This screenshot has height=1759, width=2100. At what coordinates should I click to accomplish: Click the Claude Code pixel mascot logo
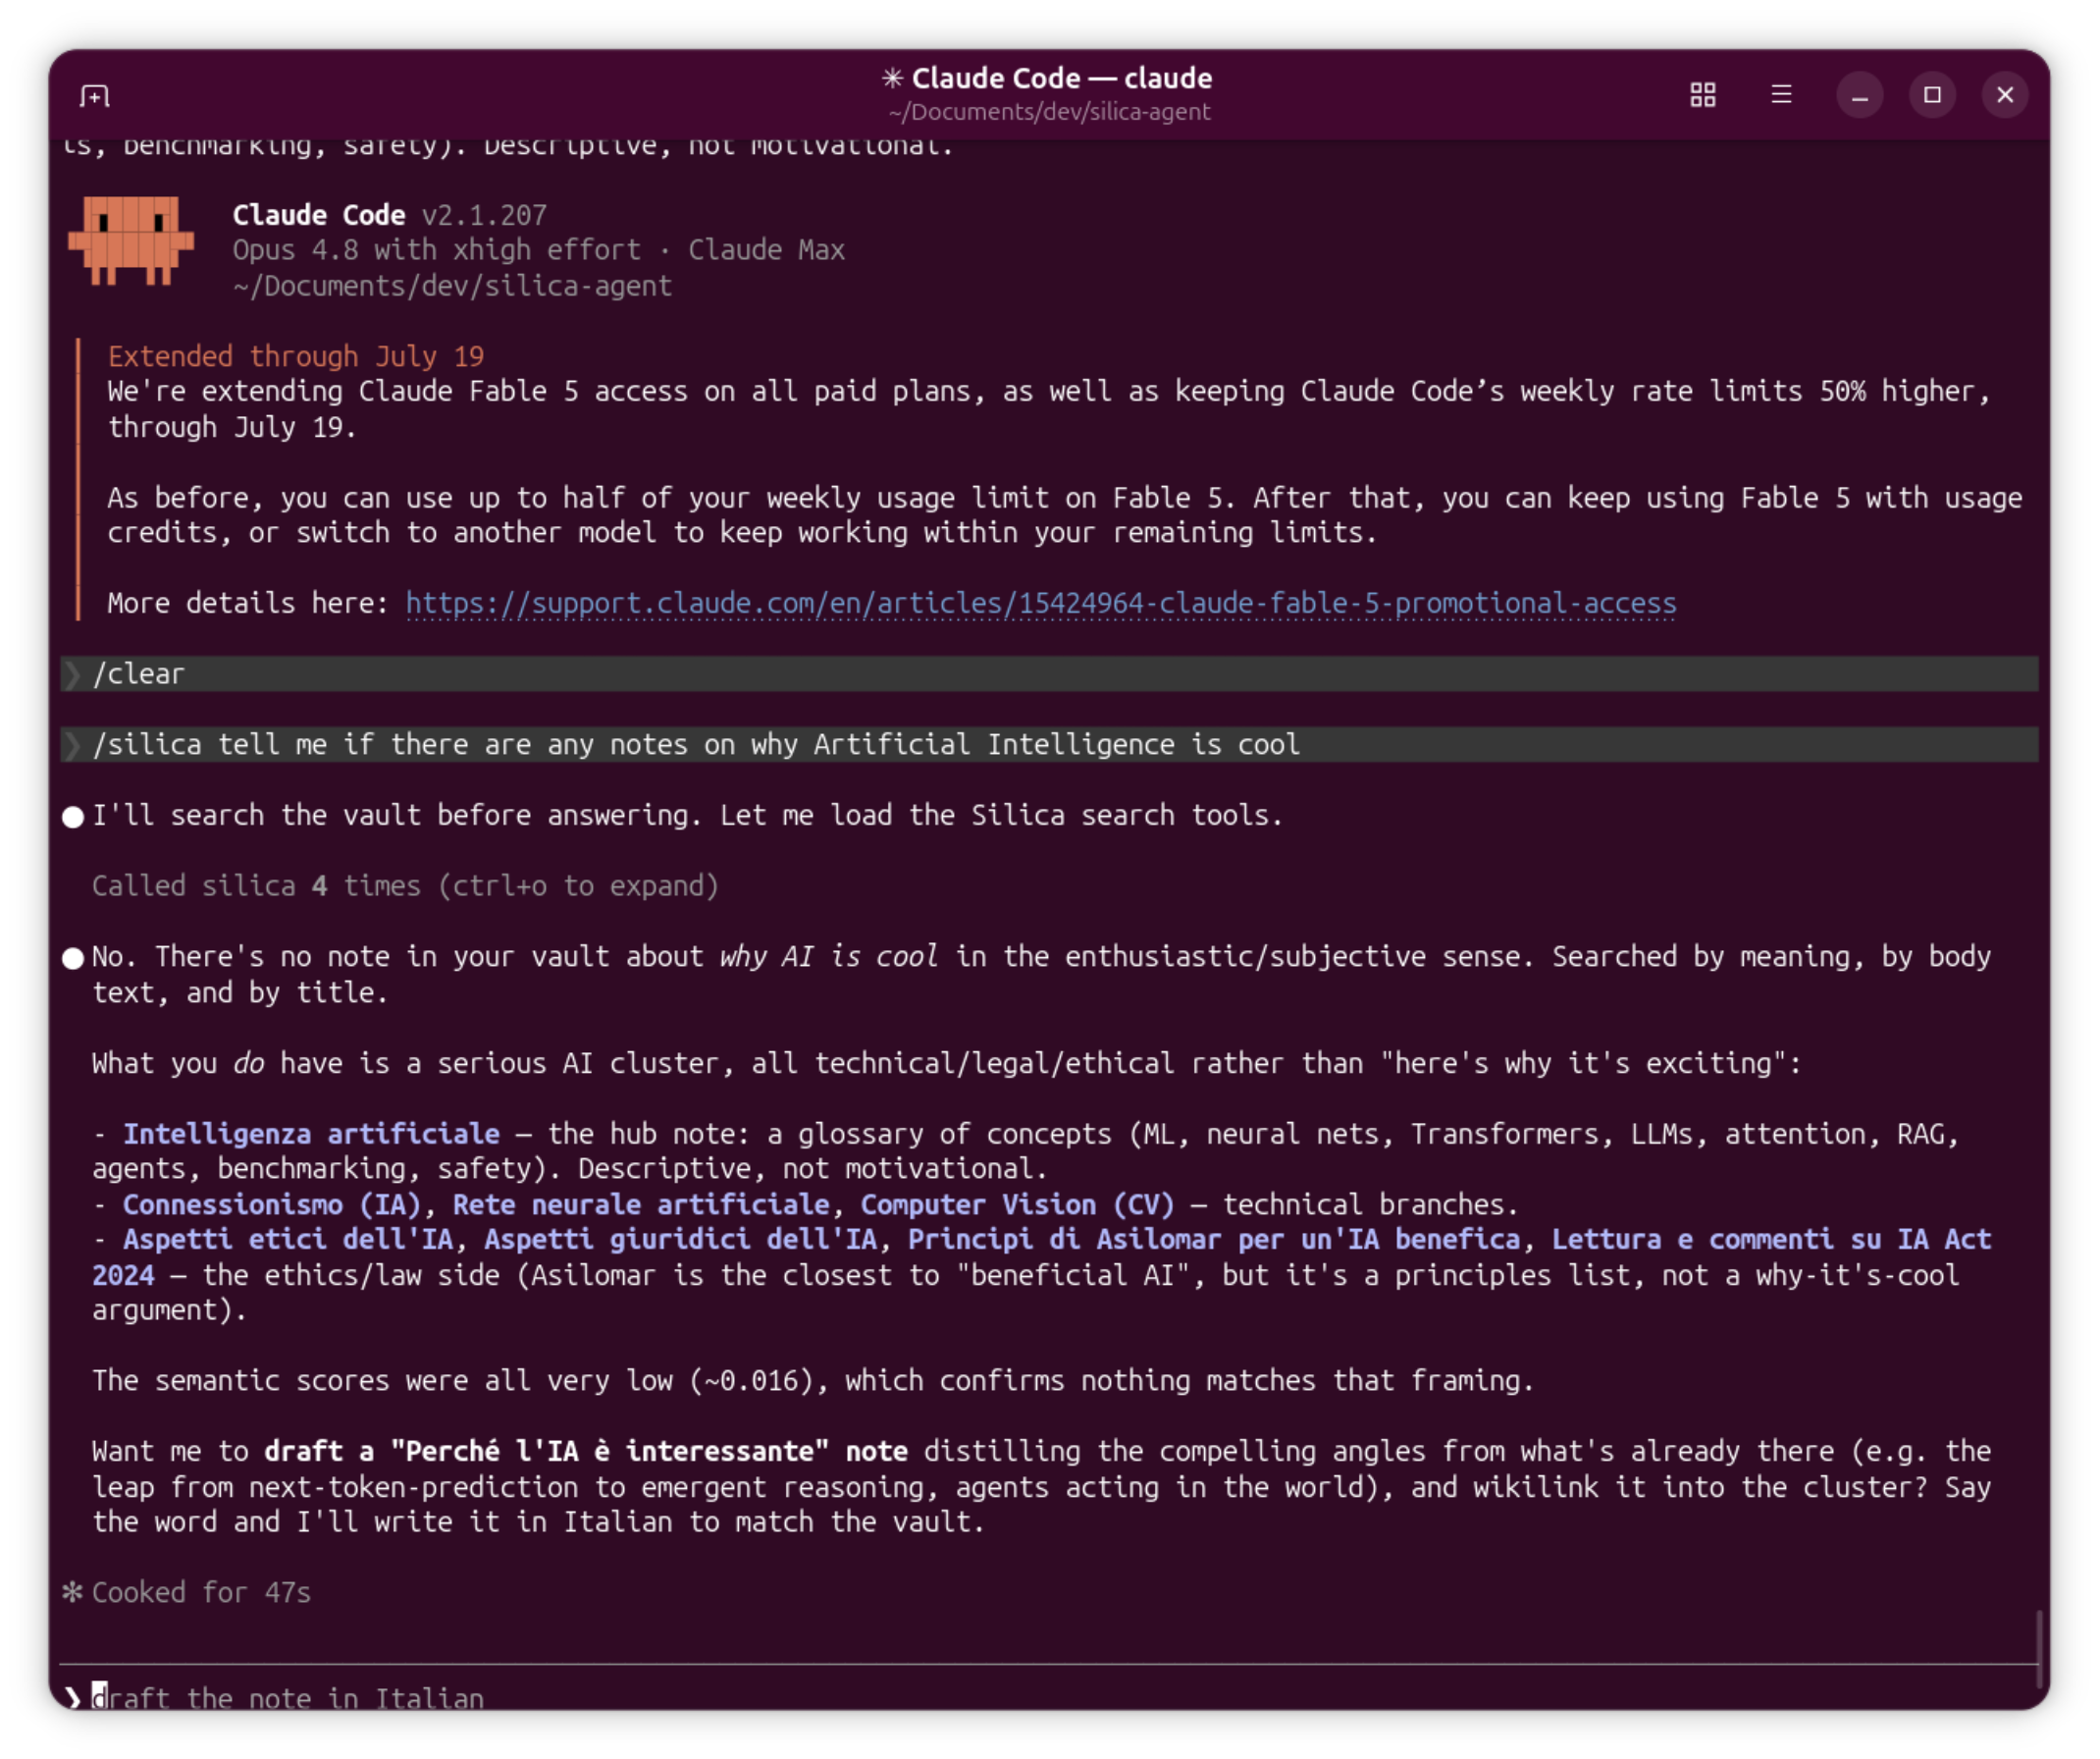[130, 241]
